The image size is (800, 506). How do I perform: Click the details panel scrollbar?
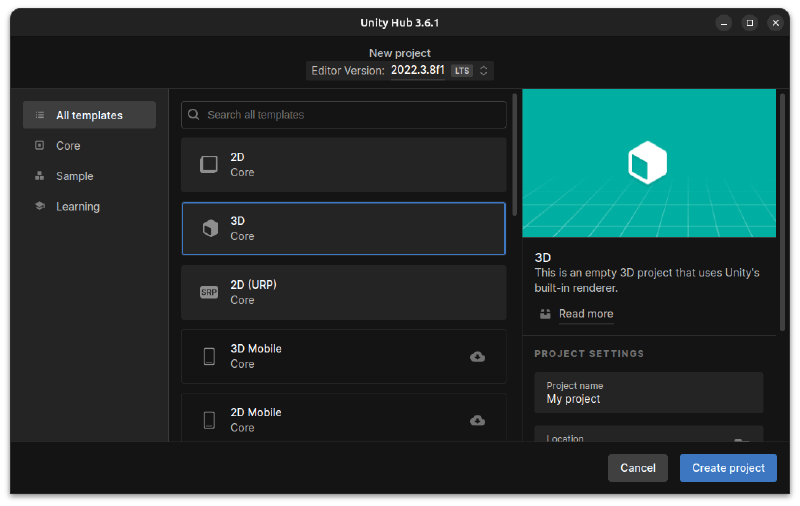pyautogui.click(x=782, y=212)
